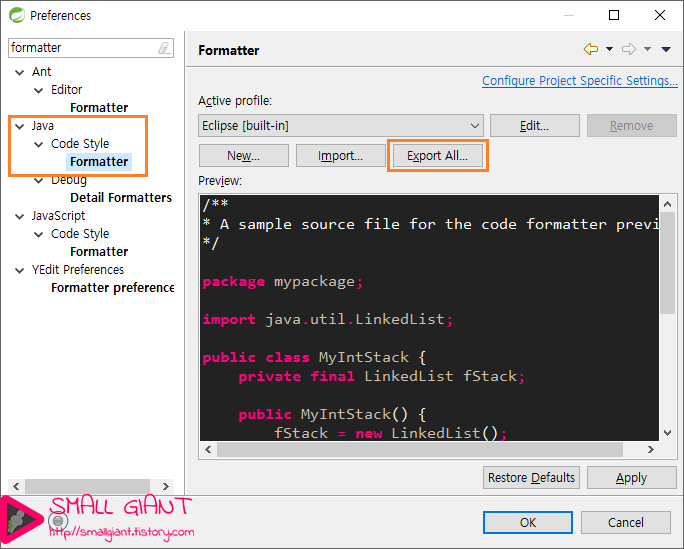Click the Remove profile button
The width and height of the screenshot is (684, 549).
click(632, 126)
